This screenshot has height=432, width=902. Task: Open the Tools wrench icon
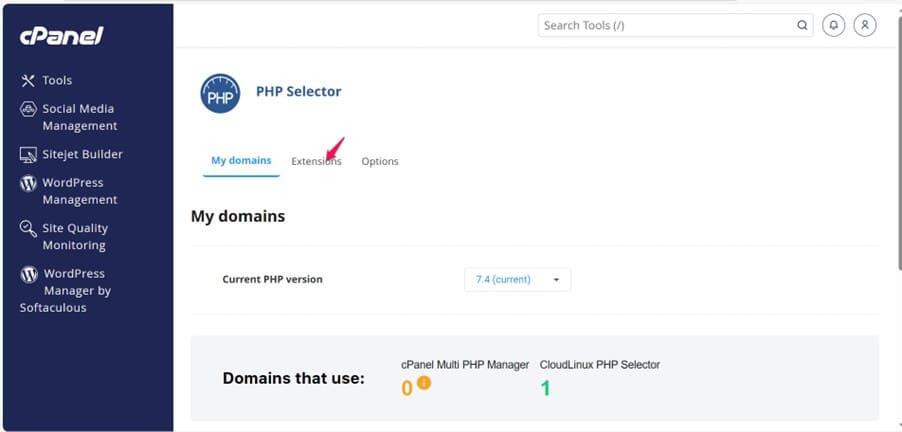[x=28, y=81]
